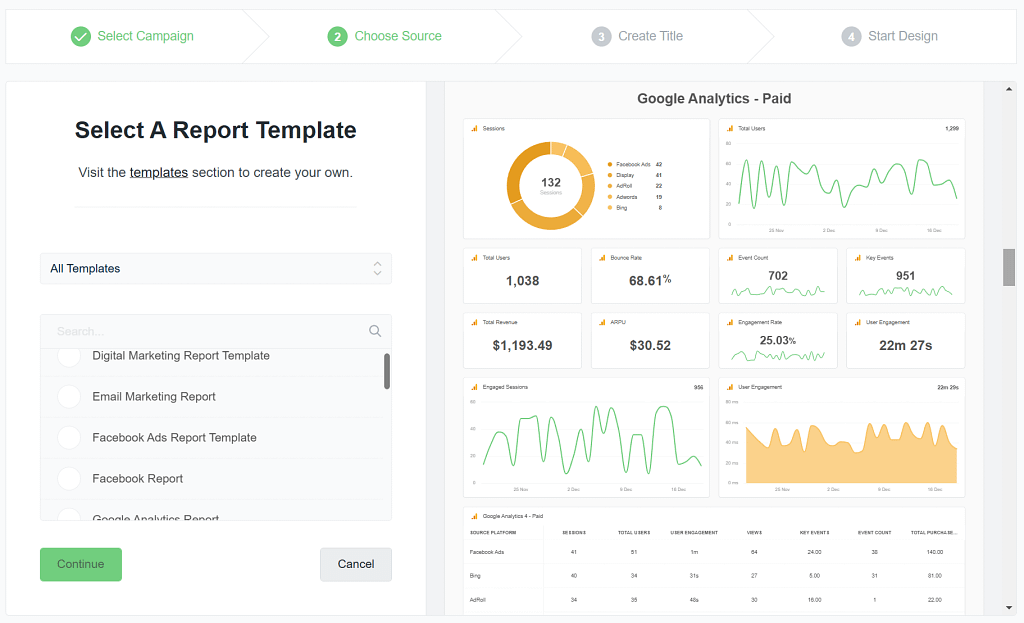Click the ARPU value $30.52
This screenshot has height=623, width=1024.
tap(650, 346)
